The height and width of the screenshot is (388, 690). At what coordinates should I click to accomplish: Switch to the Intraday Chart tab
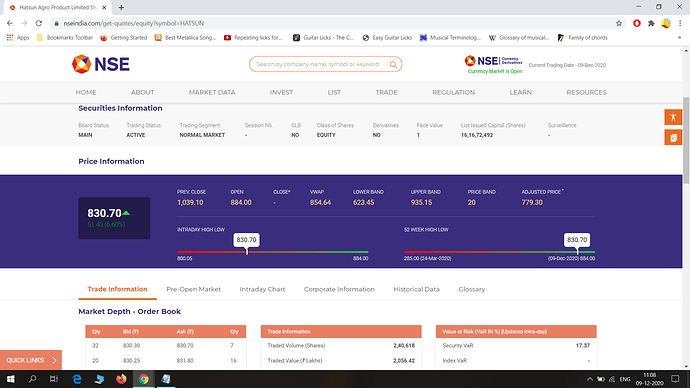pyautogui.click(x=262, y=289)
